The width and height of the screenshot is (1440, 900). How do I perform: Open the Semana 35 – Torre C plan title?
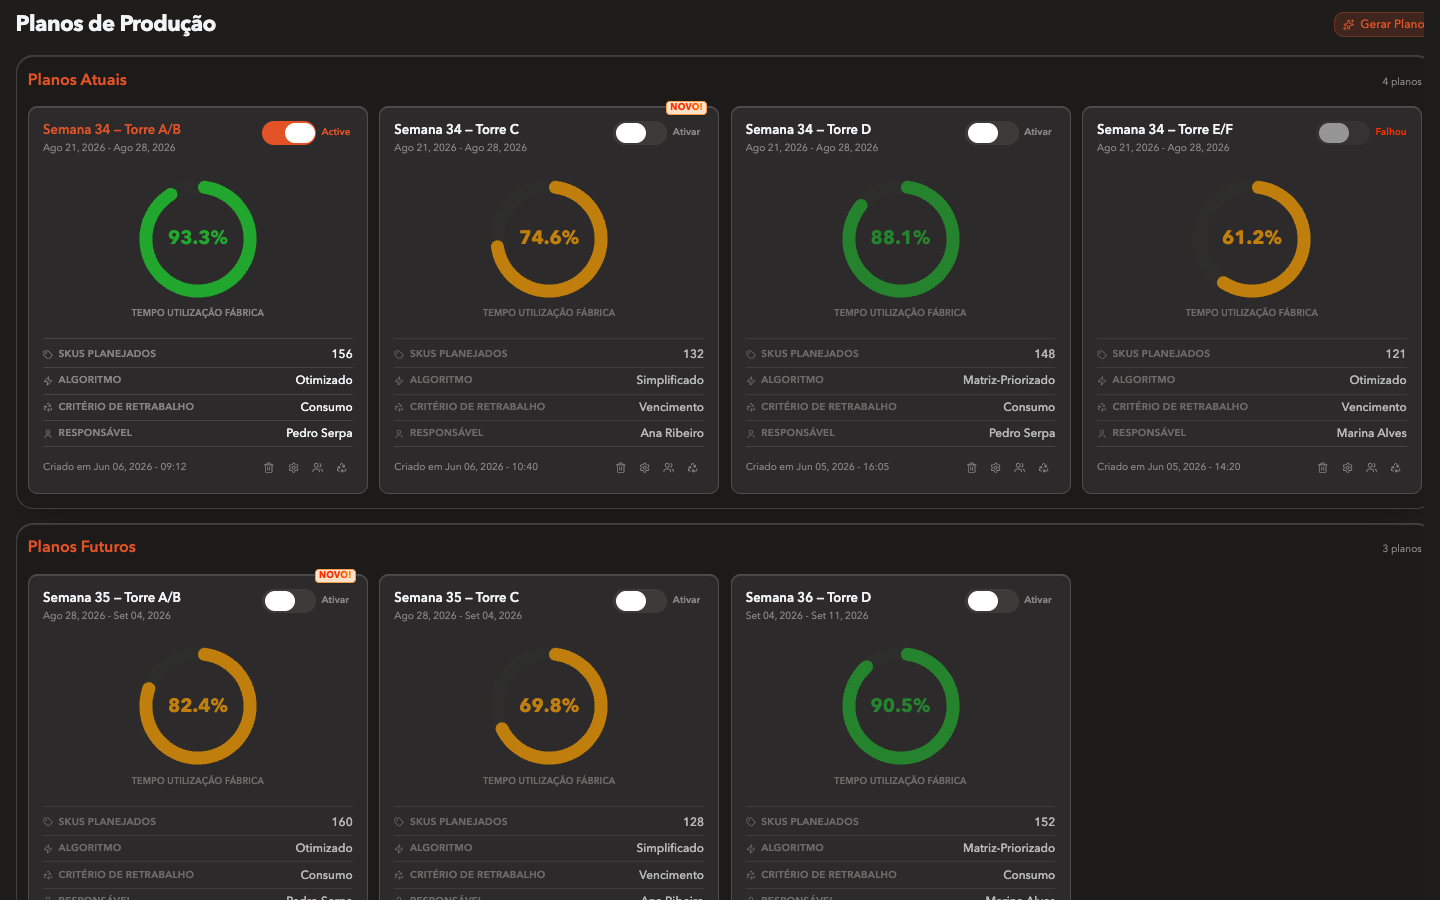pos(457,597)
